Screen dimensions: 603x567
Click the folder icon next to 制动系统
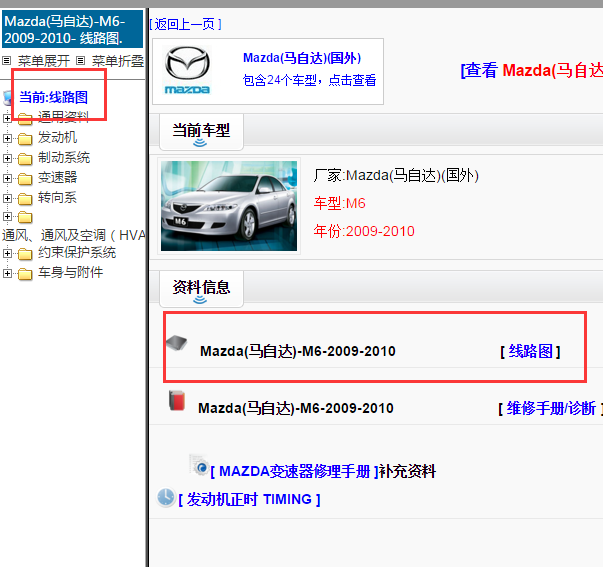[25, 158]
